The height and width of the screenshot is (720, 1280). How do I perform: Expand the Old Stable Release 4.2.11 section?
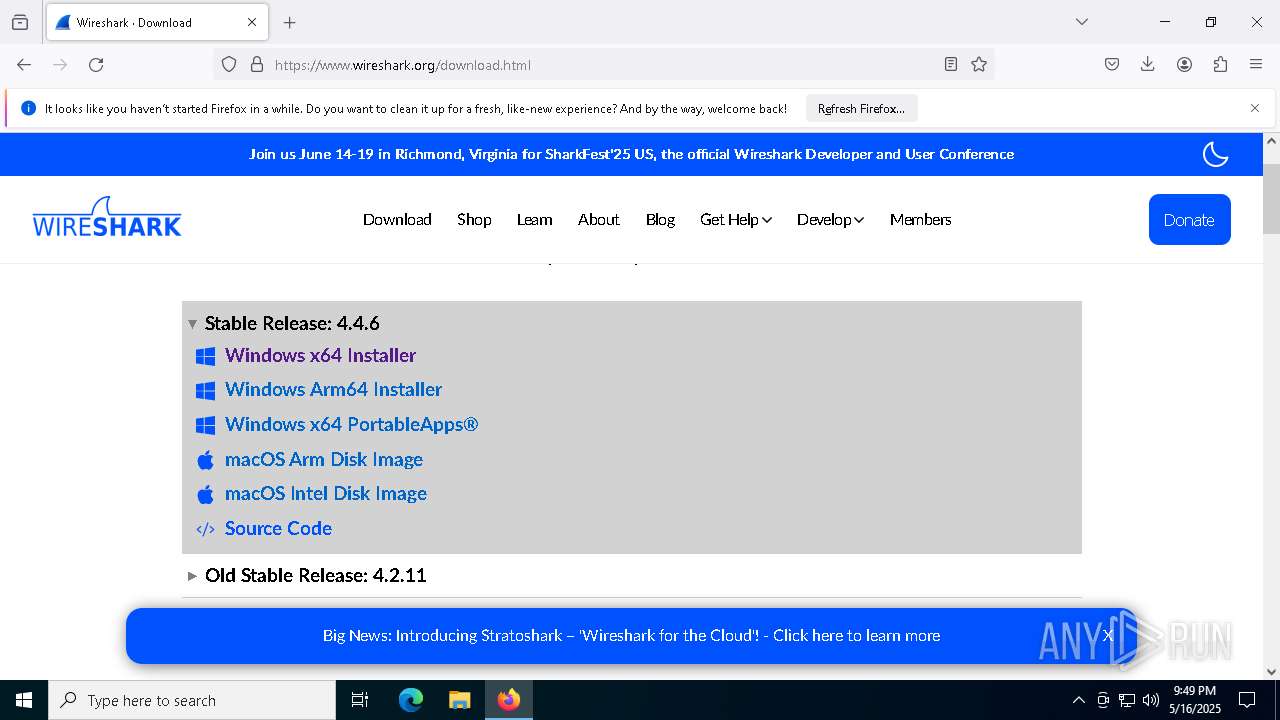(x=193, y=576)
